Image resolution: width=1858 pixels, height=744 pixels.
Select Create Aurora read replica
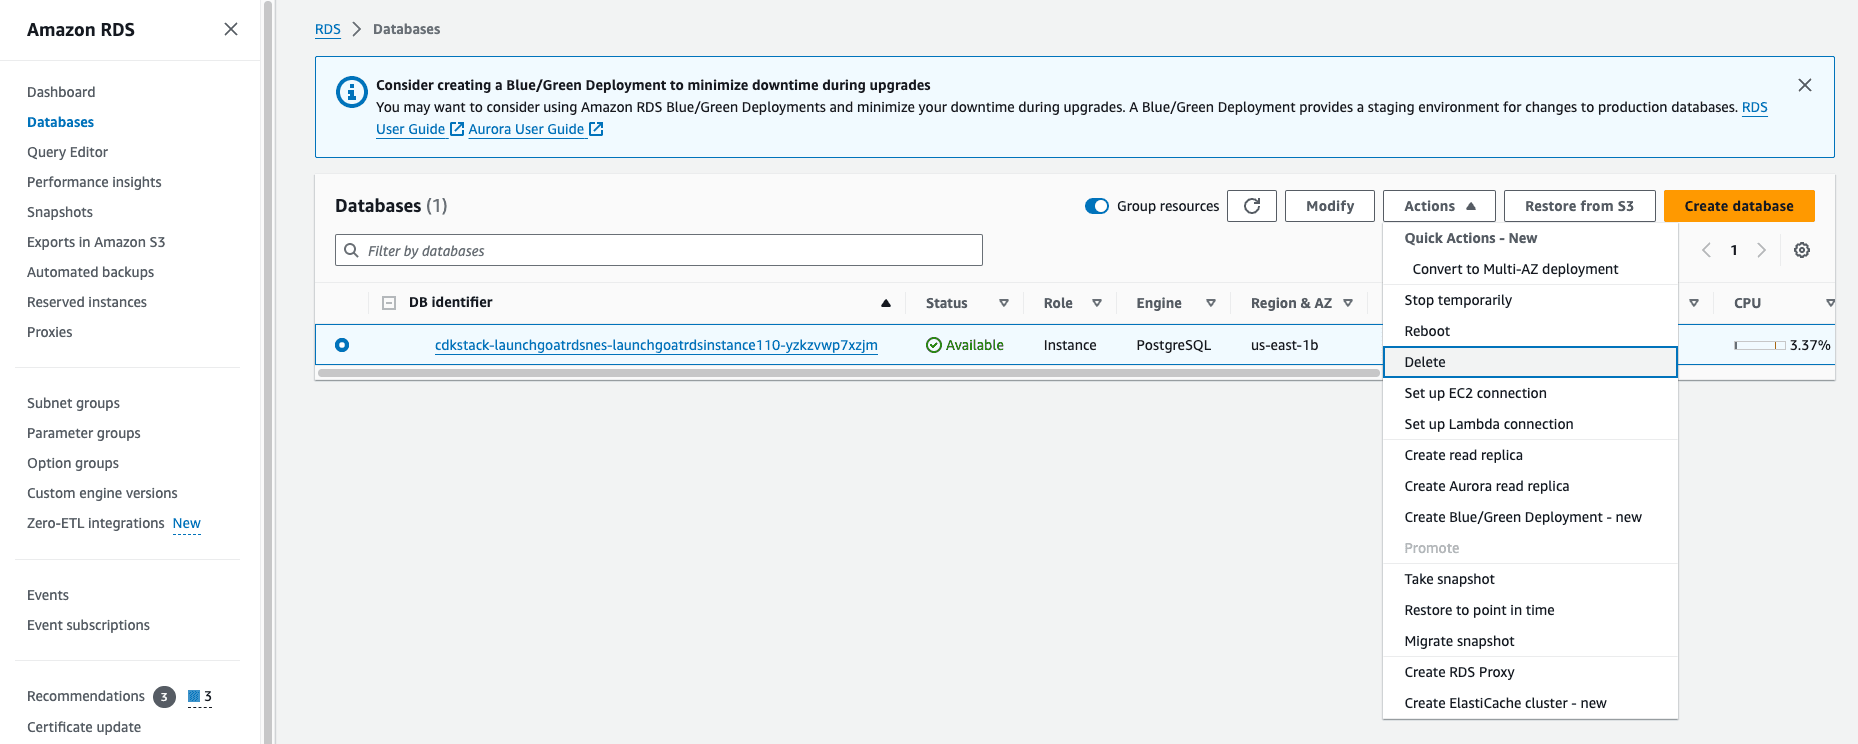[1530, 486]
